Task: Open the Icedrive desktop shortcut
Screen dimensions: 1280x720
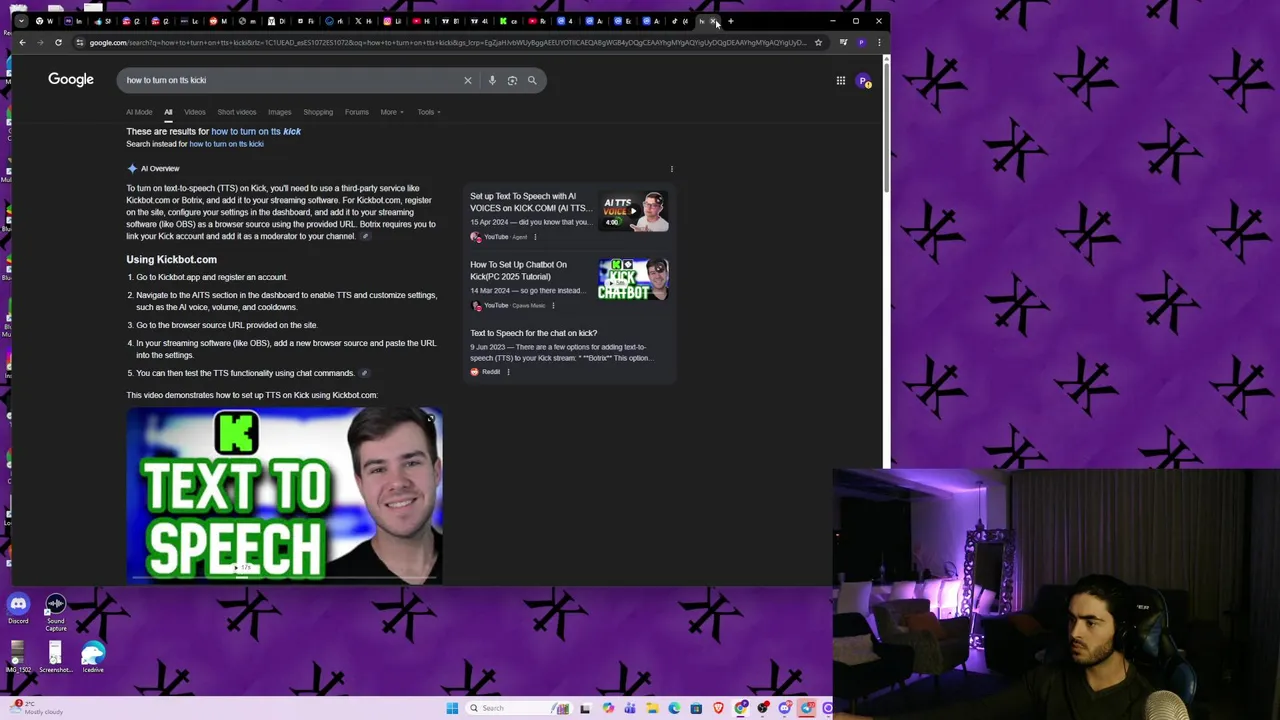Action: [93, 657]
